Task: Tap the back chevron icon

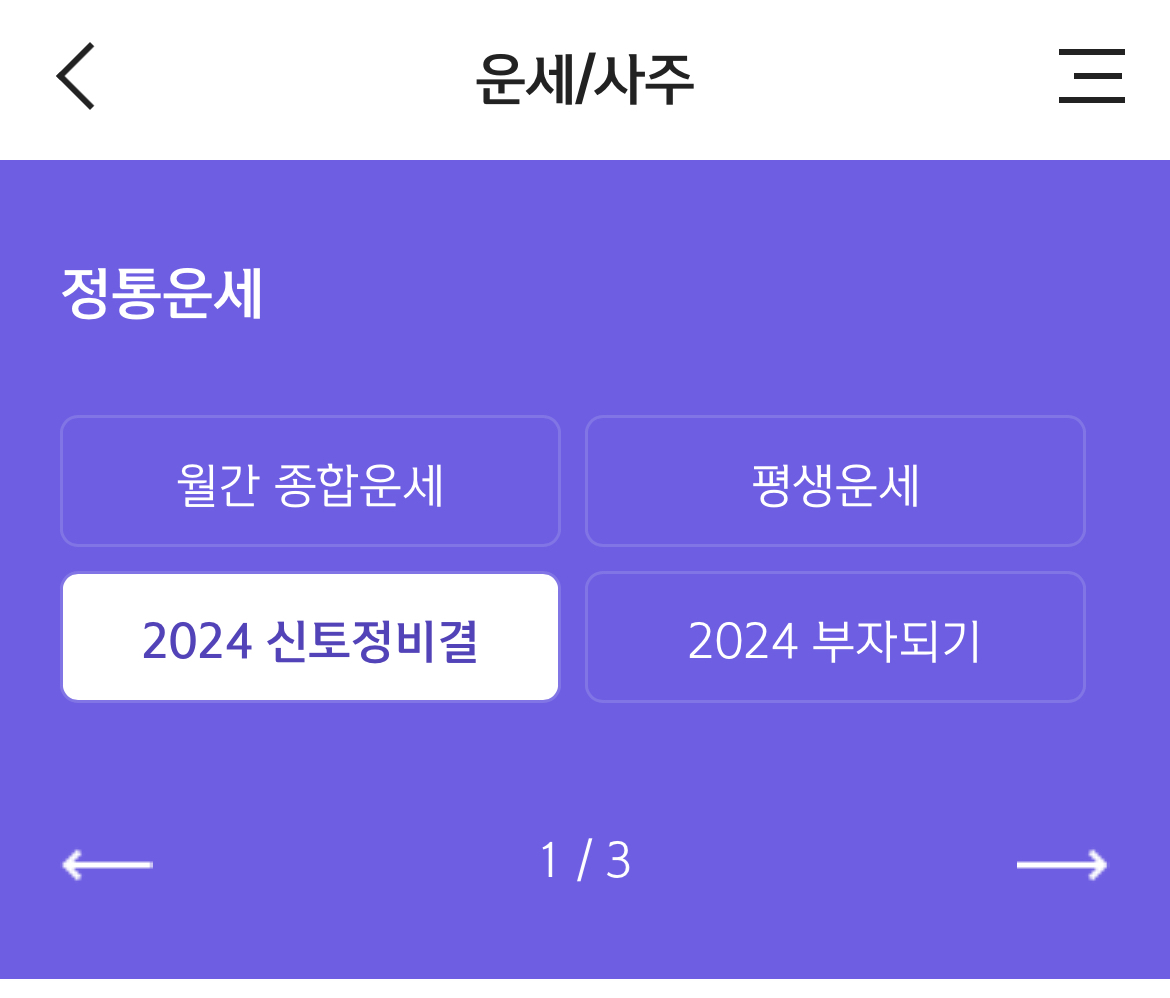Action: (76, 76)
